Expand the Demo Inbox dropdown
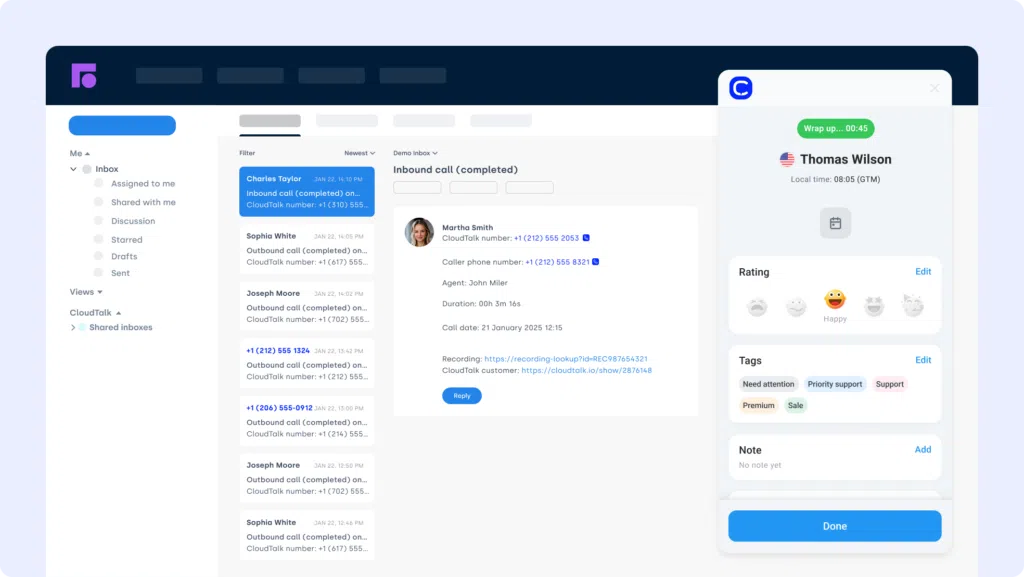Viewport: 1024px width, 577px height. [x=414, y=153]
